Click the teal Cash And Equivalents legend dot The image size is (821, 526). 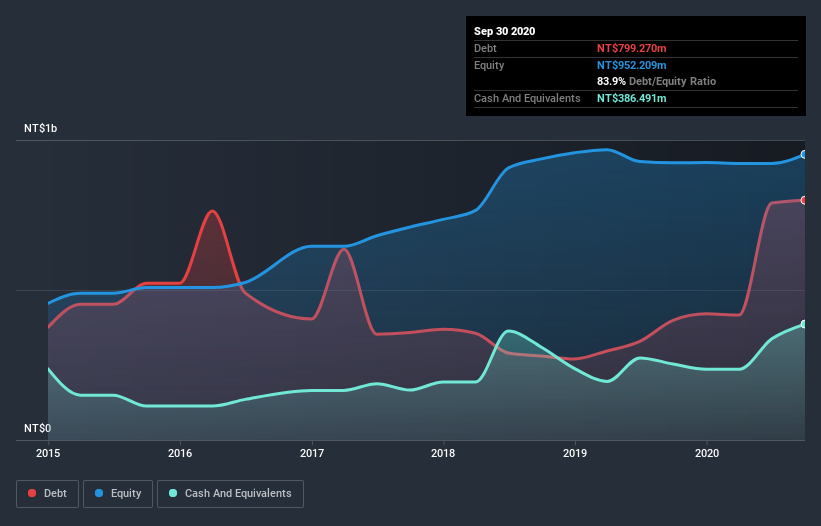(x=173, y=493)
